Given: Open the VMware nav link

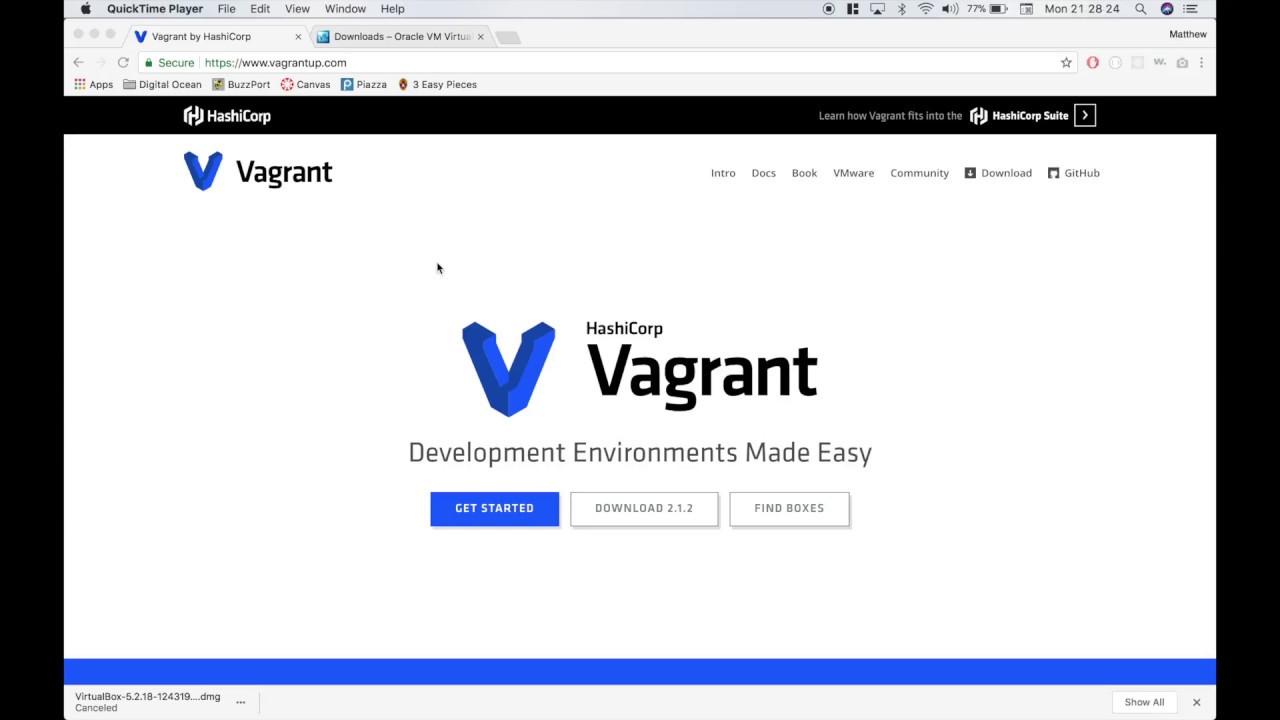Looking at the screenshot, I should pos(853,173).
